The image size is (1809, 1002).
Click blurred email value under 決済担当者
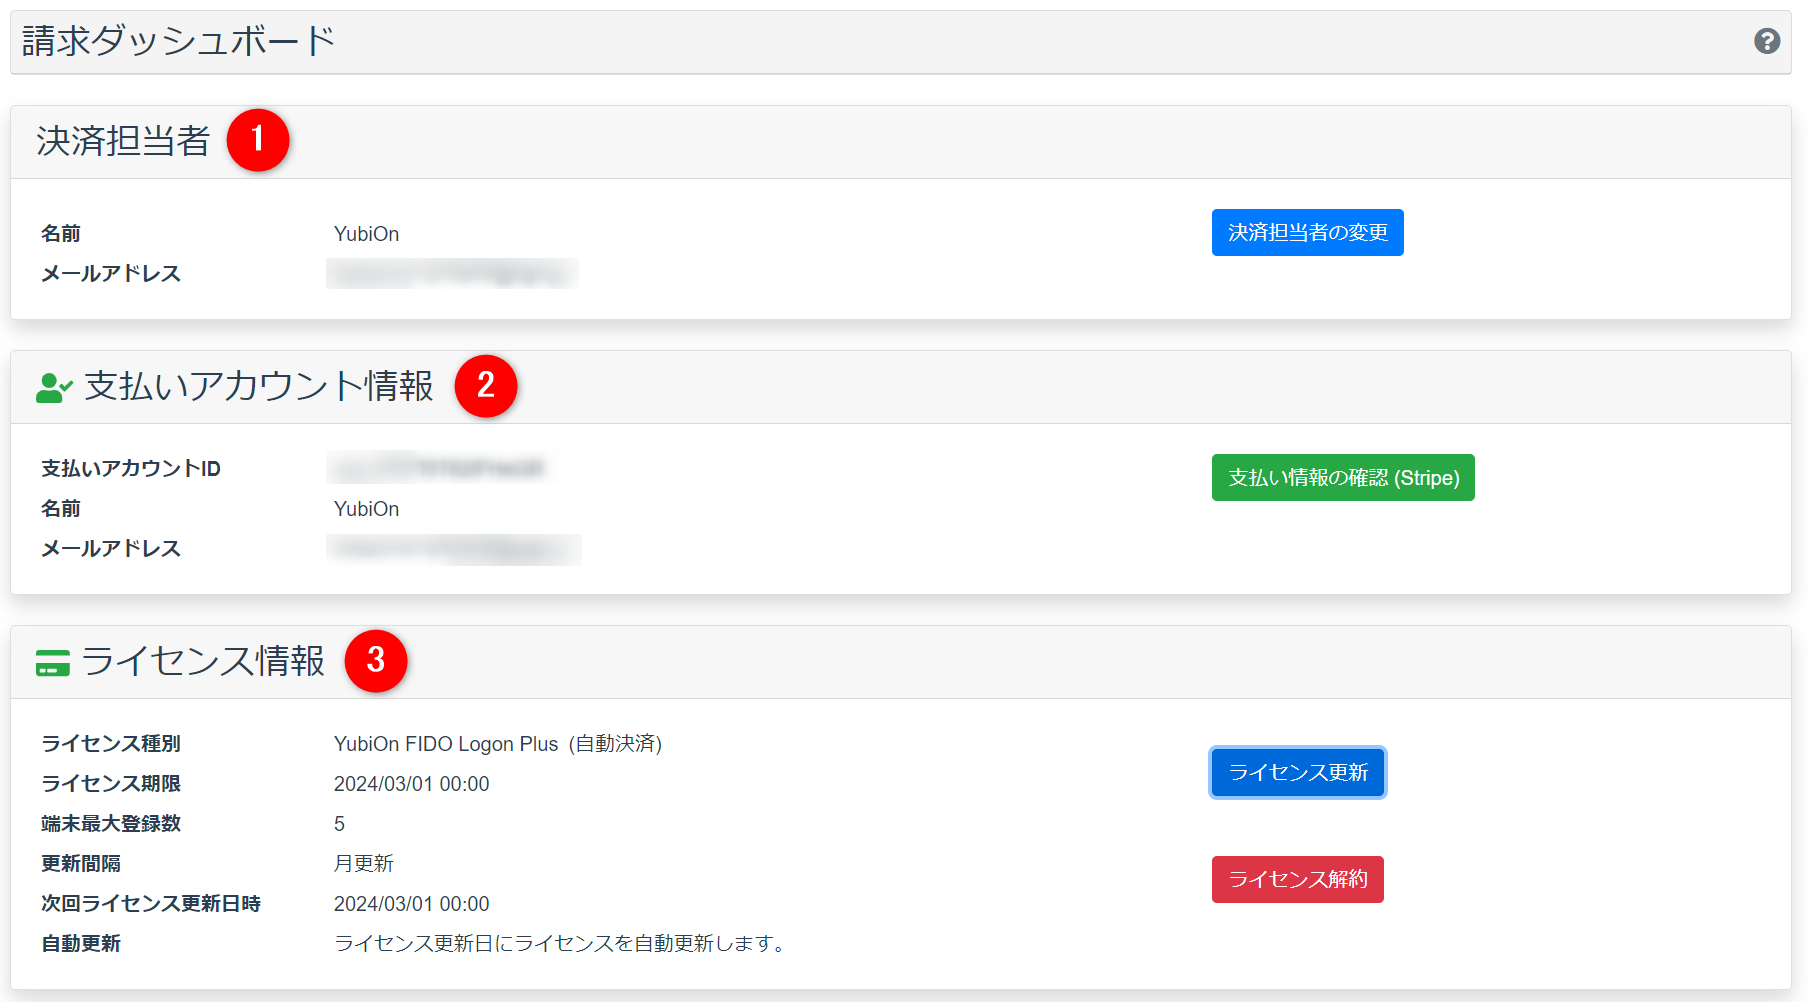tap(452, 273)
